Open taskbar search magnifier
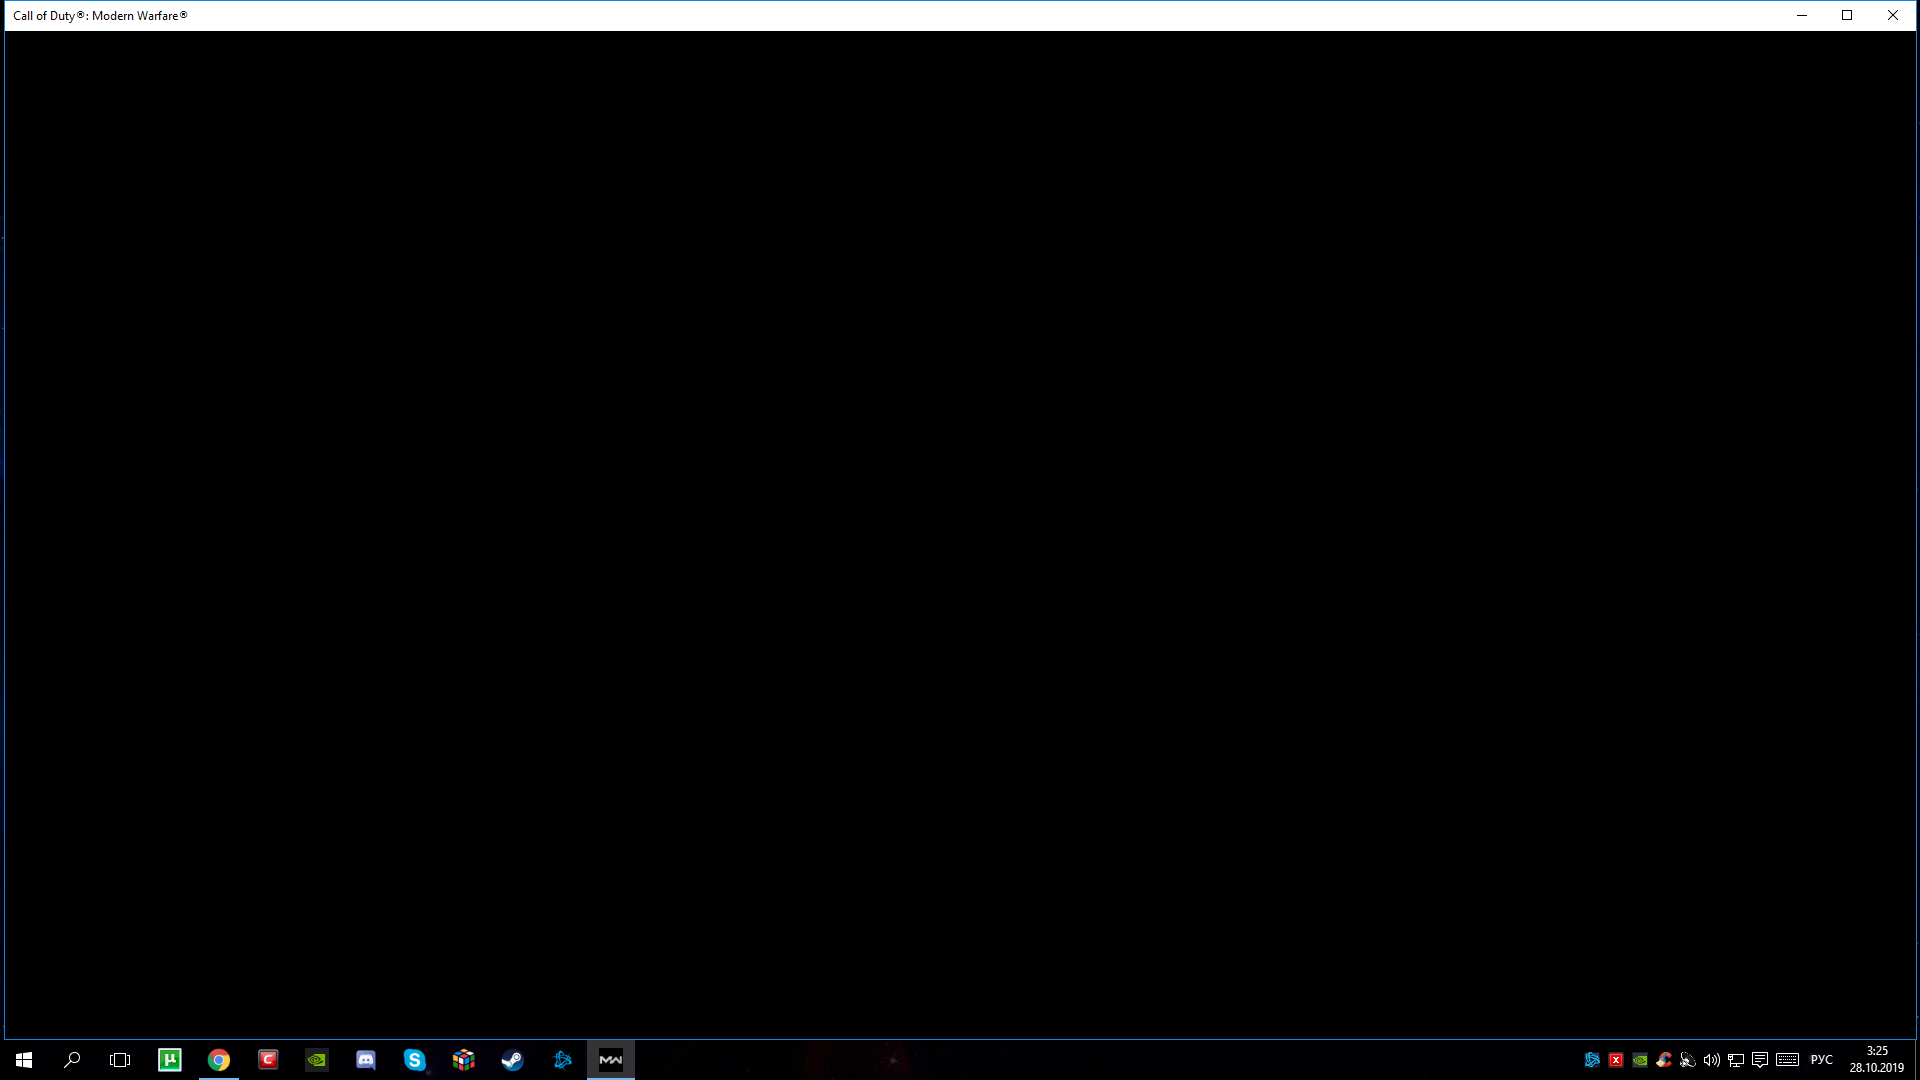The image size is (1920, 1080). (x=72, y=1060)
